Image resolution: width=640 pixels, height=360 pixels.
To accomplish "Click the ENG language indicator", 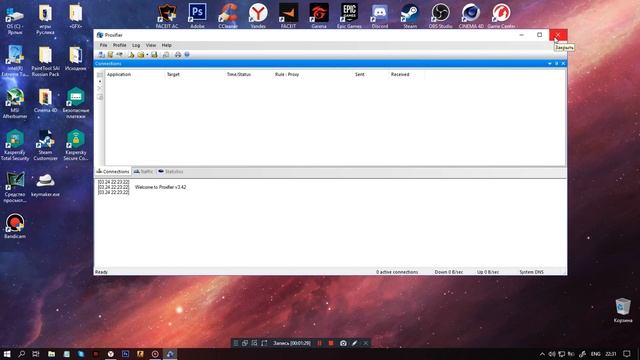I will (x=596, y=354).
